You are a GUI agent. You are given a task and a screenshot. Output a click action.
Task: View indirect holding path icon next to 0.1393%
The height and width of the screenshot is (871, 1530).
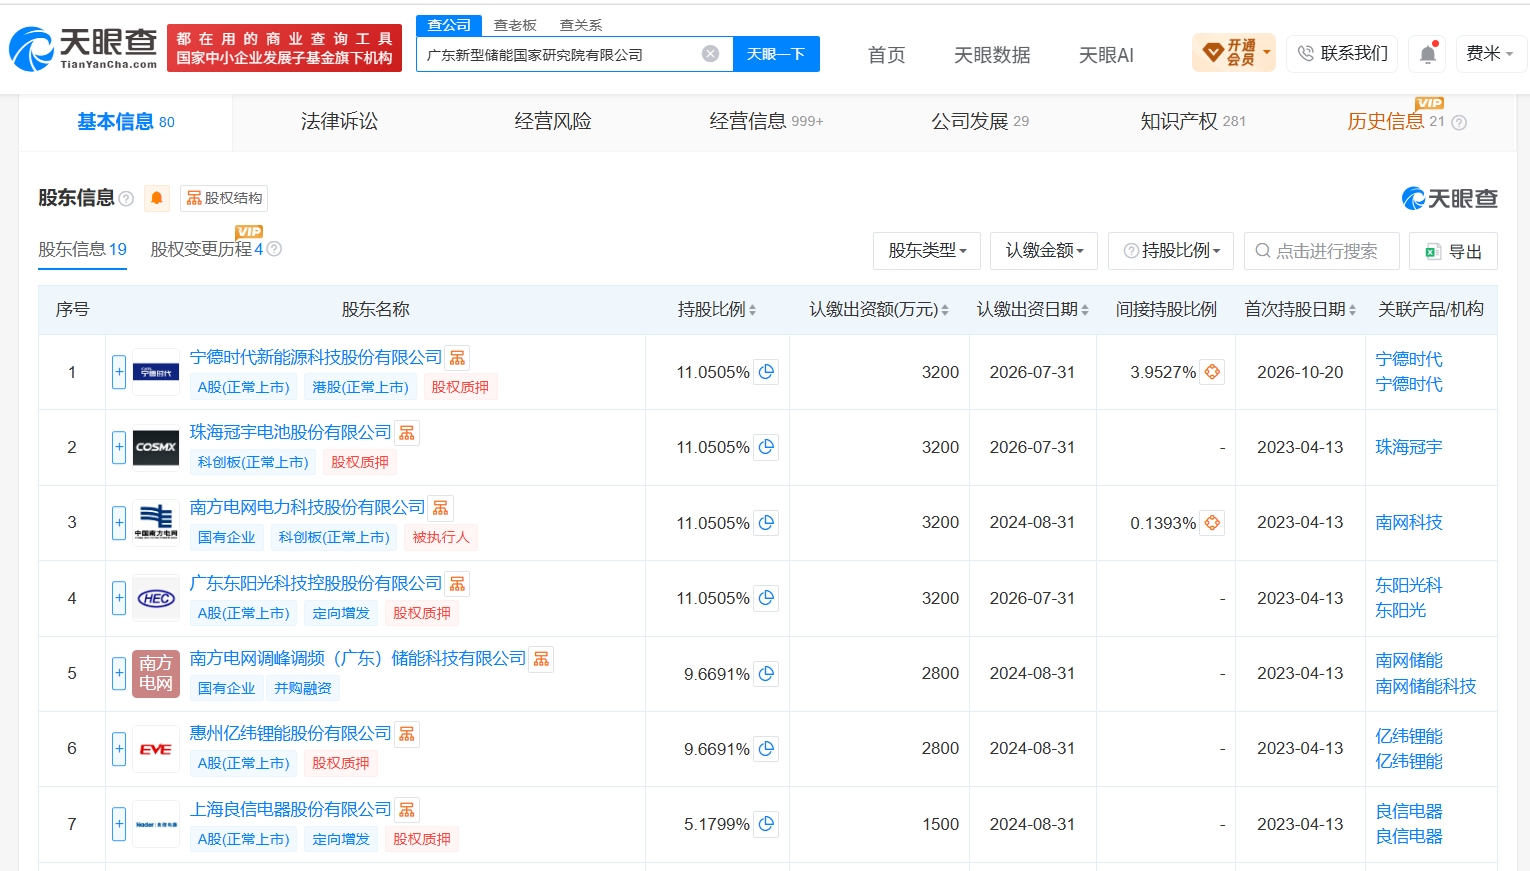pyautogui.click(x=1212, y=523)
